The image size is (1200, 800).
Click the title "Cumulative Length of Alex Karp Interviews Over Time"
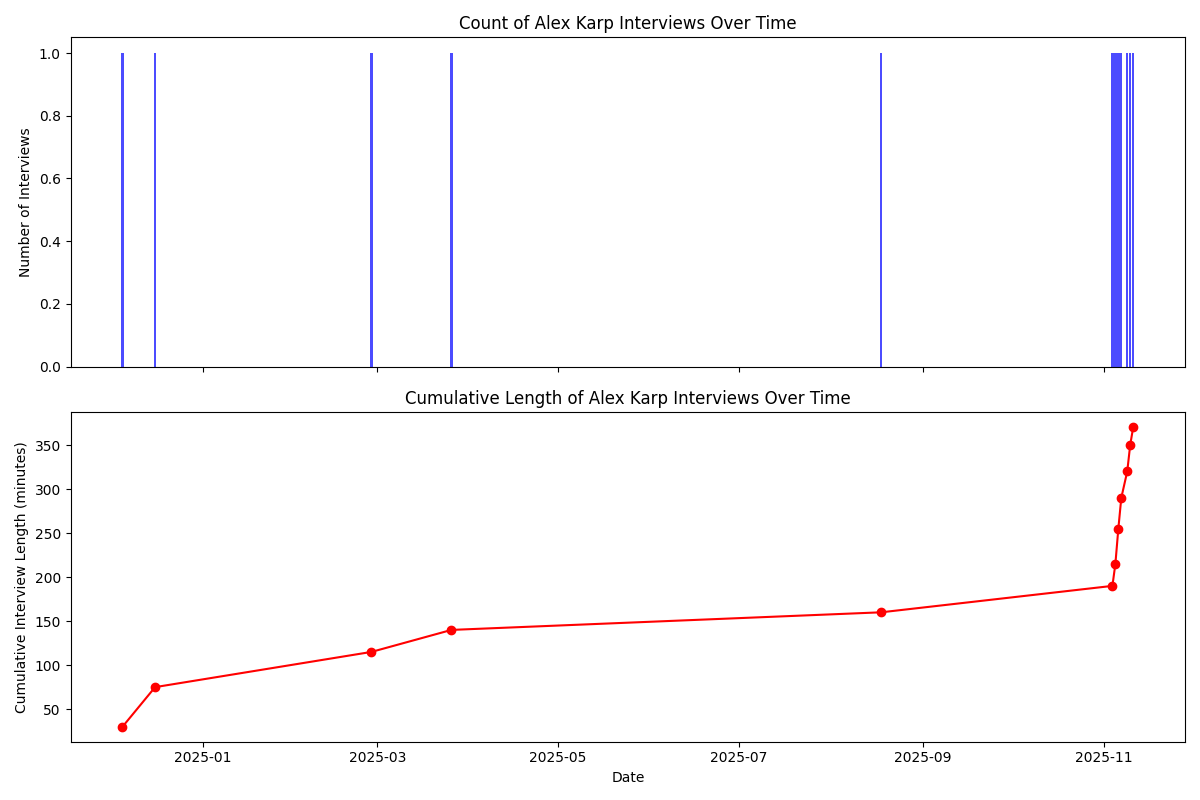pos(627,398)
